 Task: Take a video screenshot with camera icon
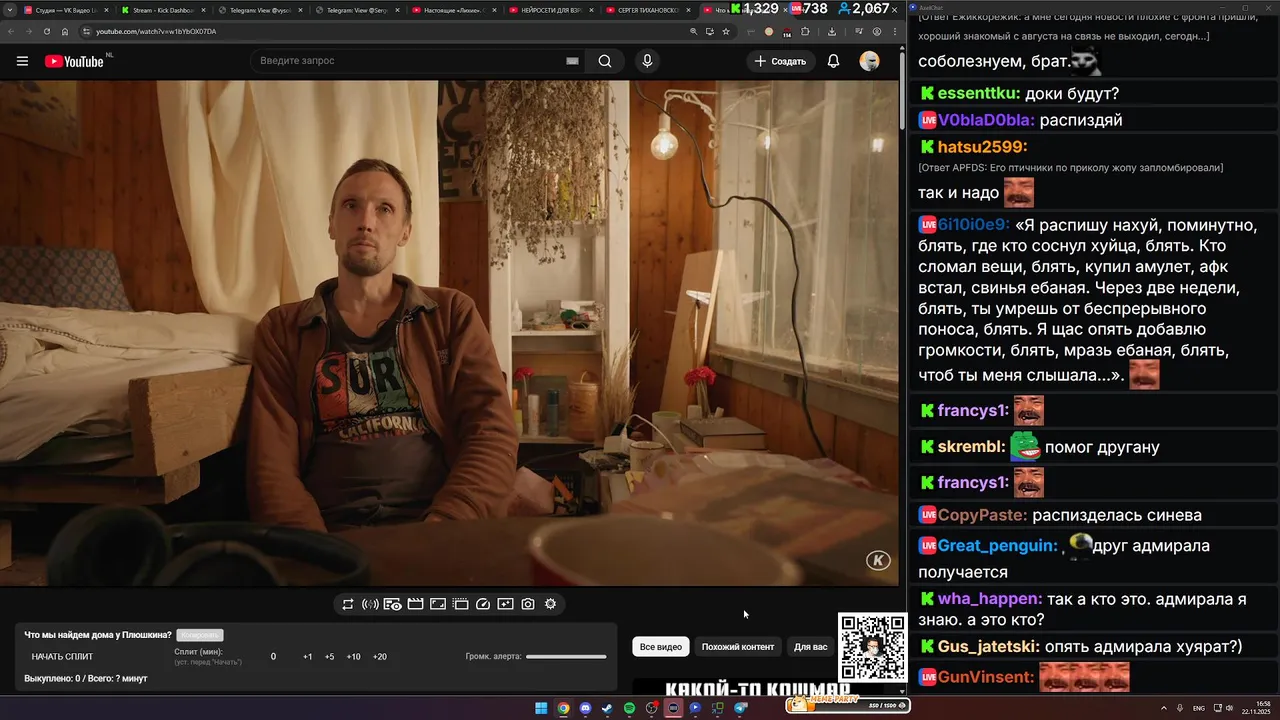[528, 604]
